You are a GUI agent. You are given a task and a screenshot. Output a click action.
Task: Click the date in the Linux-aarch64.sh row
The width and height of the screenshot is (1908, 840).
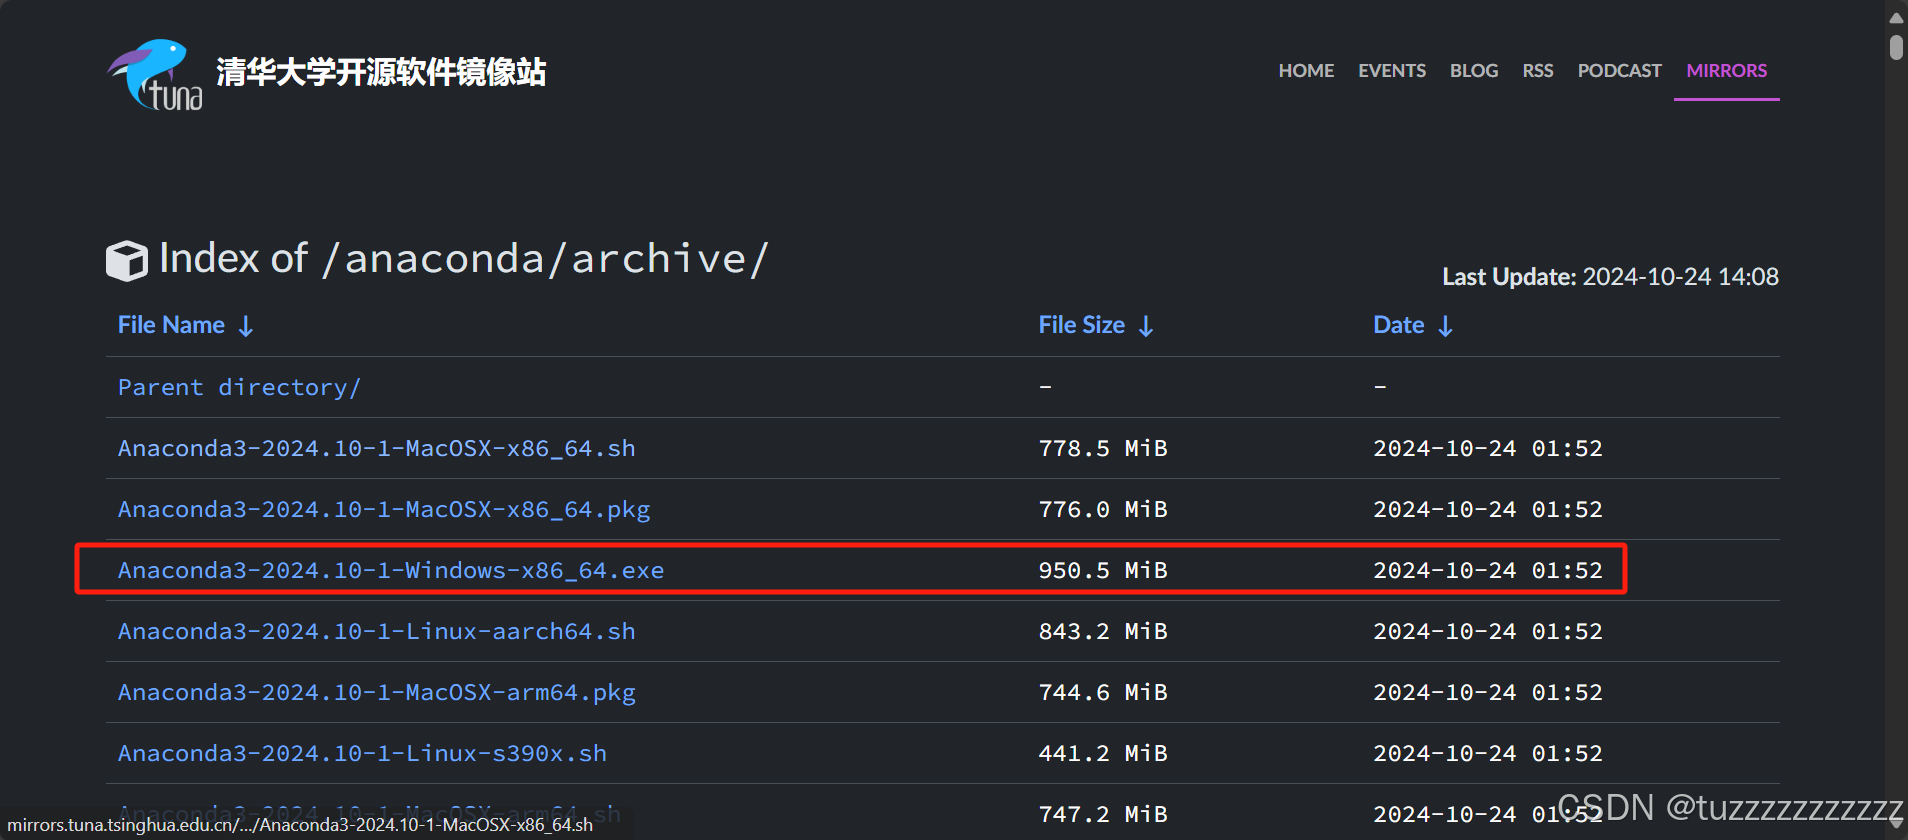1488,631
